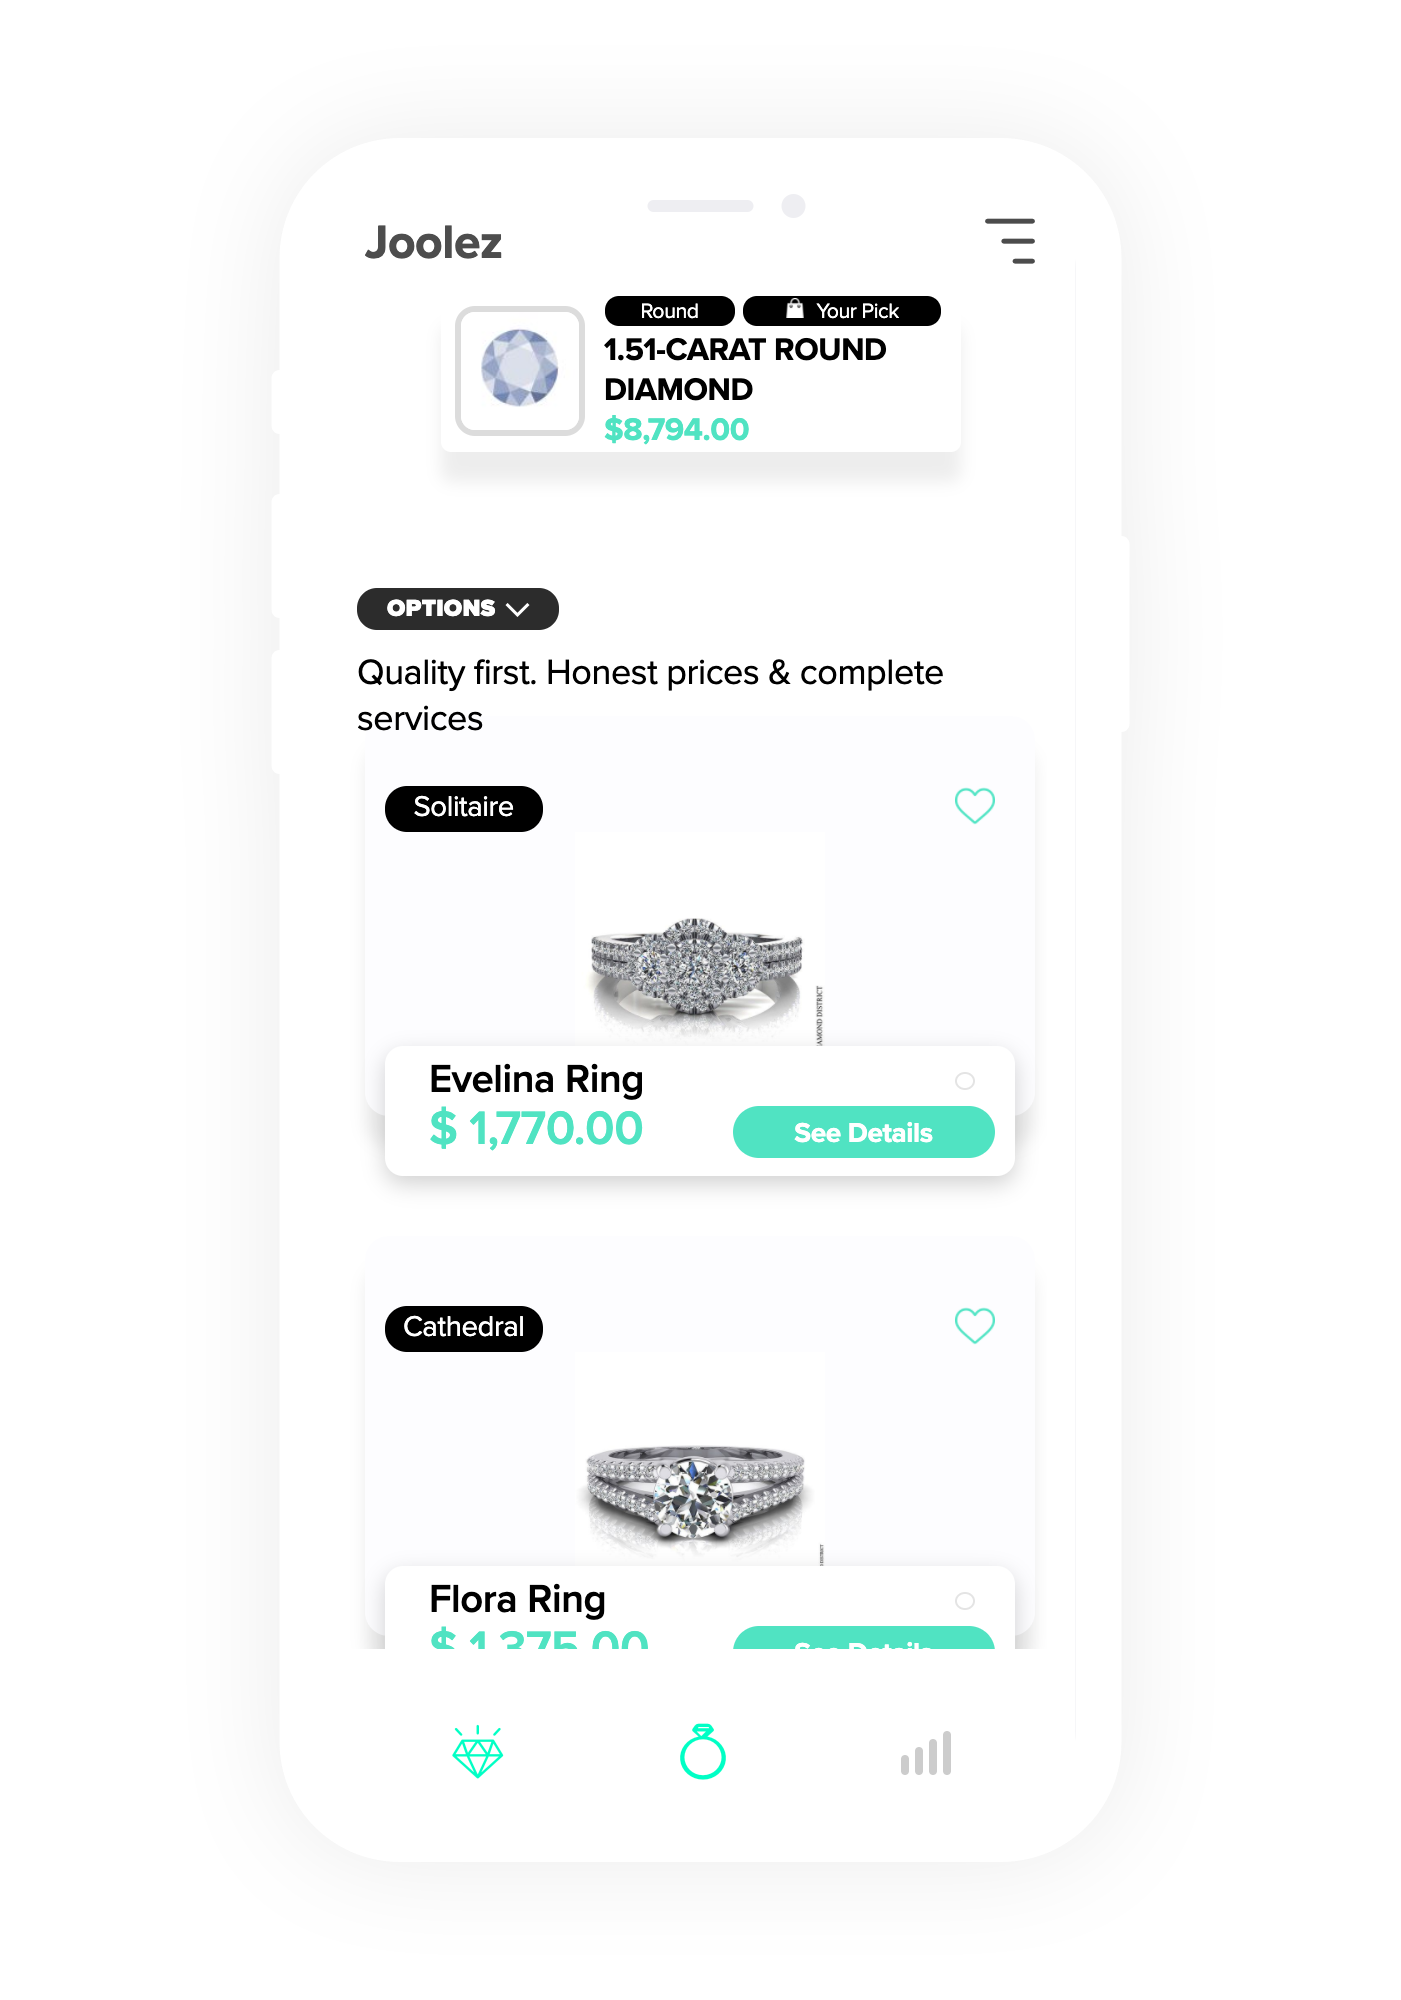The width and height of the screenshot is (1401, 2000).
Task: Click the Joolez logo
Action: click(433, 243)
